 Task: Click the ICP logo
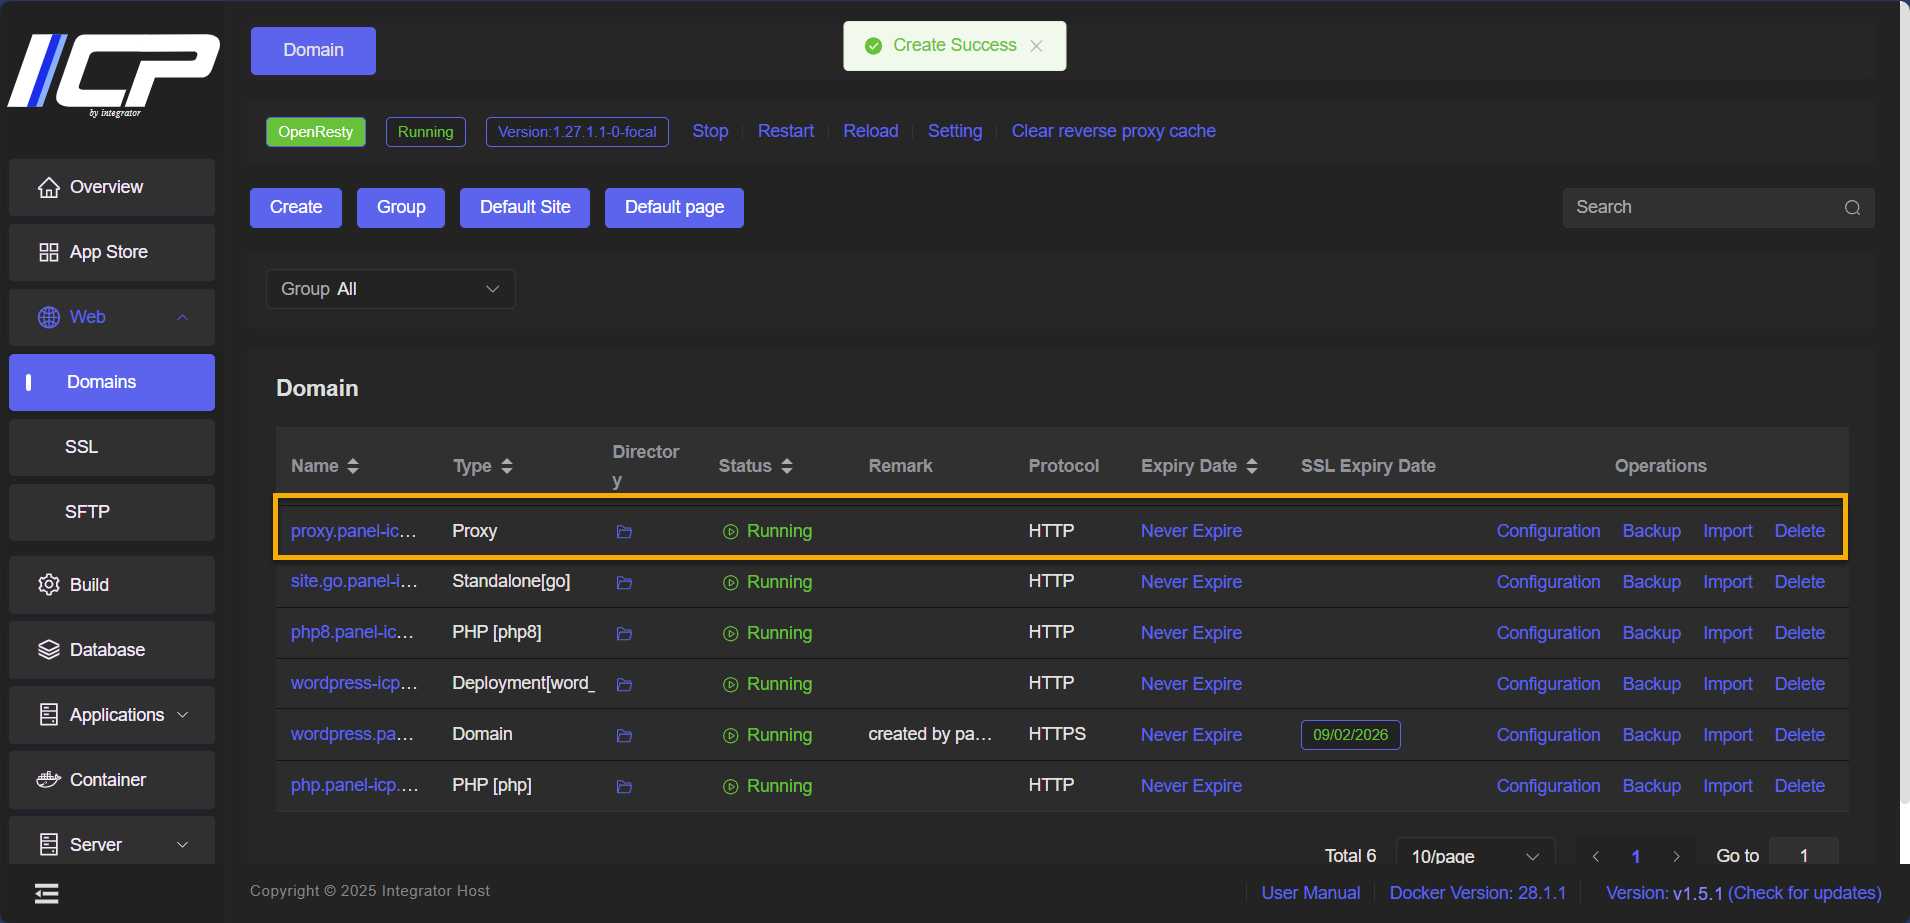coord(114,74)
